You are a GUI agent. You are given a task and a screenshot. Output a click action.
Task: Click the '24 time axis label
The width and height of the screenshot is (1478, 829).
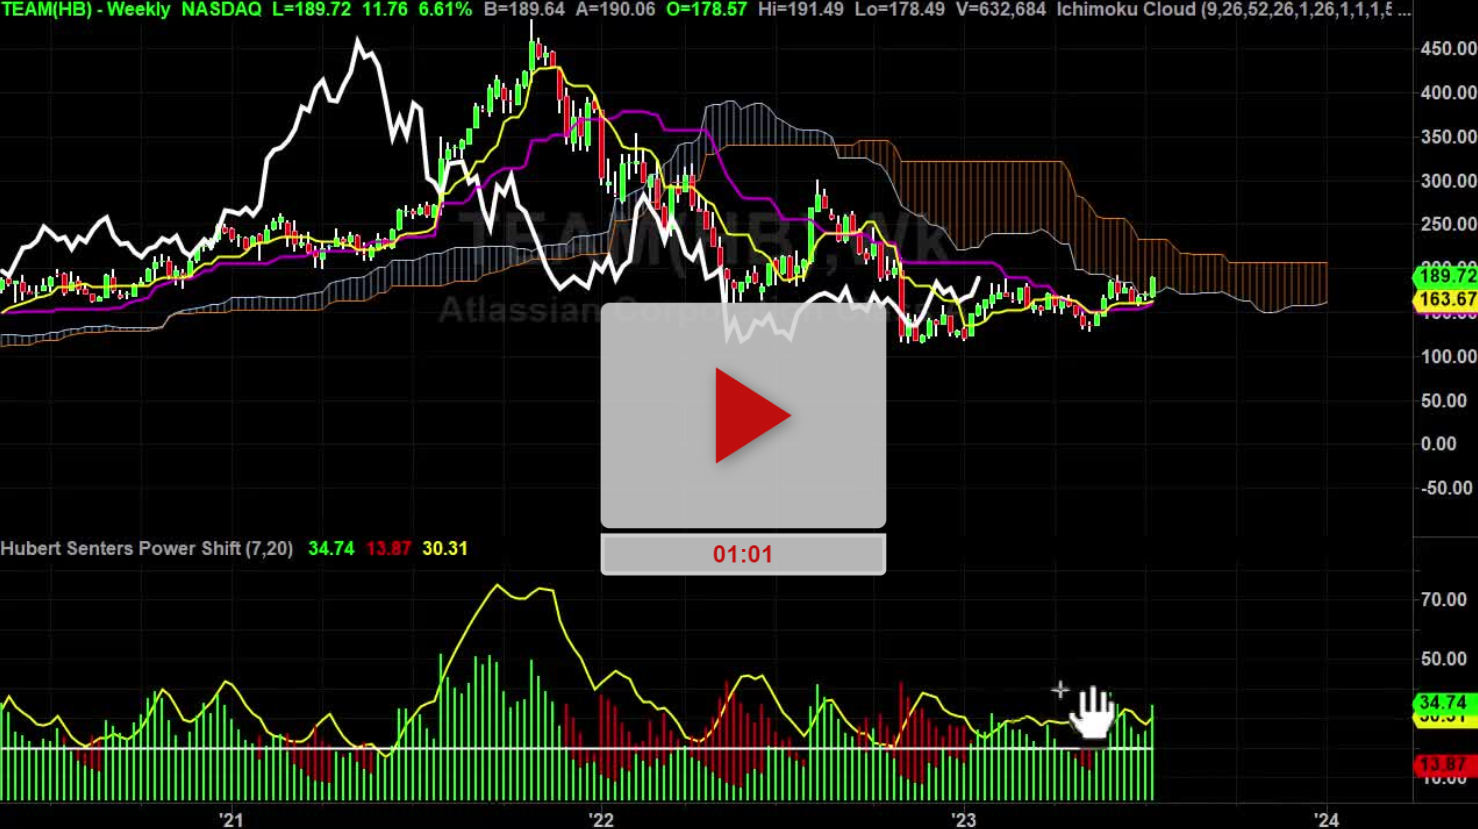[1326, 820]
